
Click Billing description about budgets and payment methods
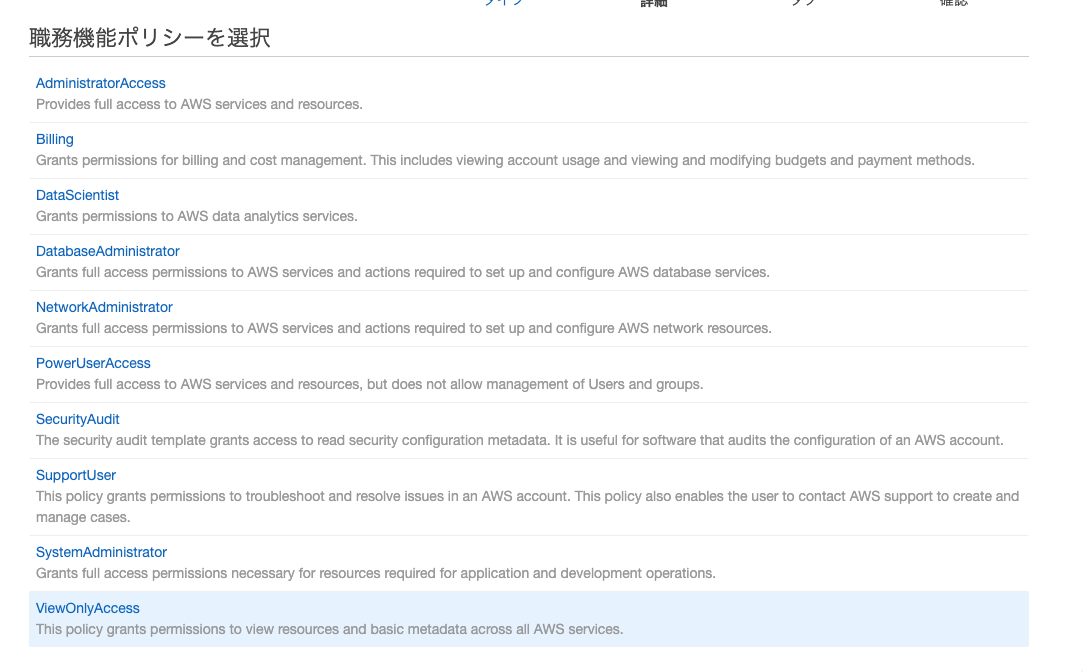pyautogui.click(x=505, y=160)
